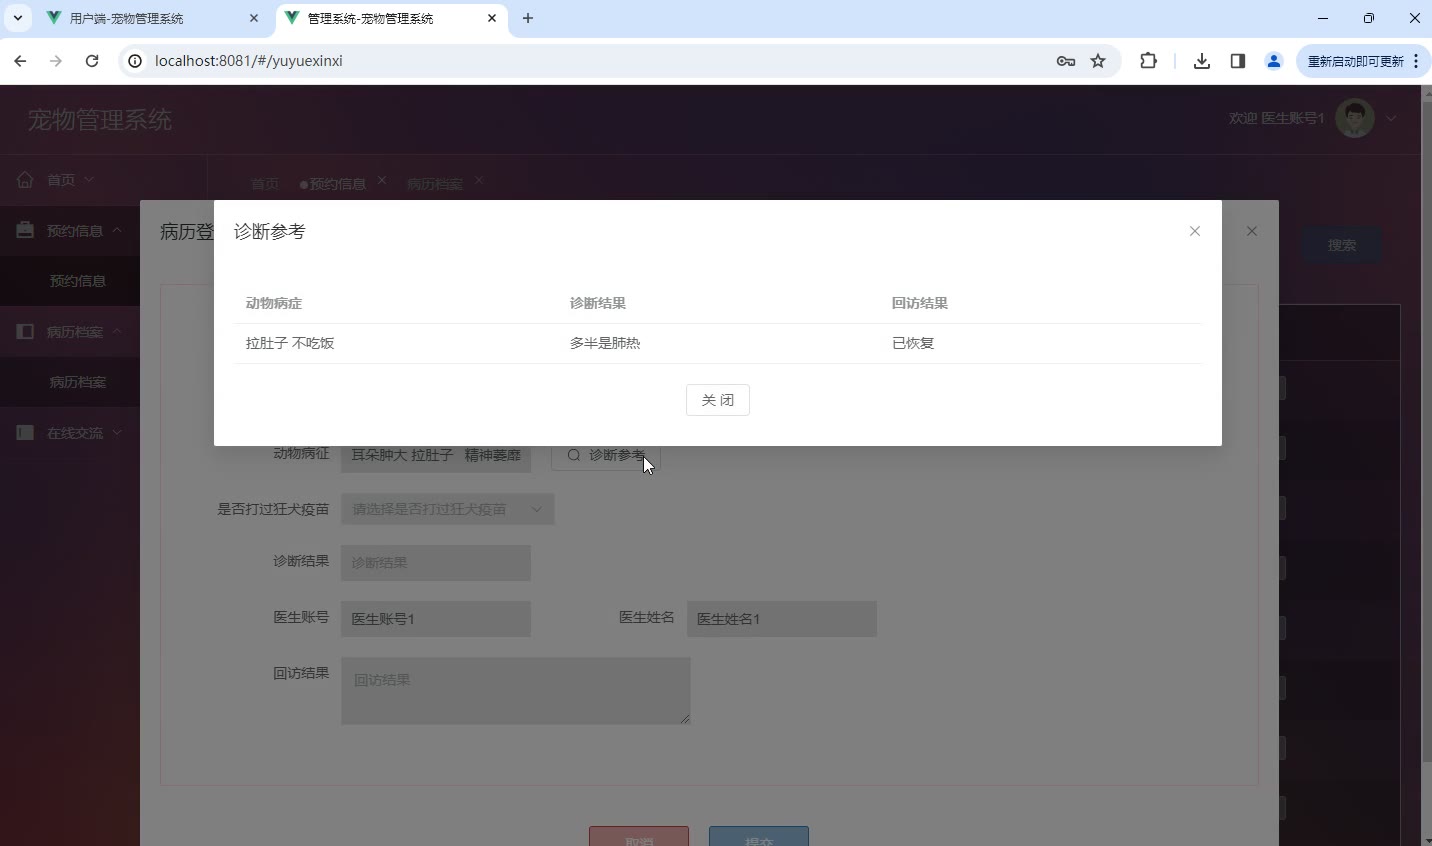The height and width of the screenshot is (846, 1432).
Task: Select the 多半是肺热 diagnosis cell
Action: 605,343
